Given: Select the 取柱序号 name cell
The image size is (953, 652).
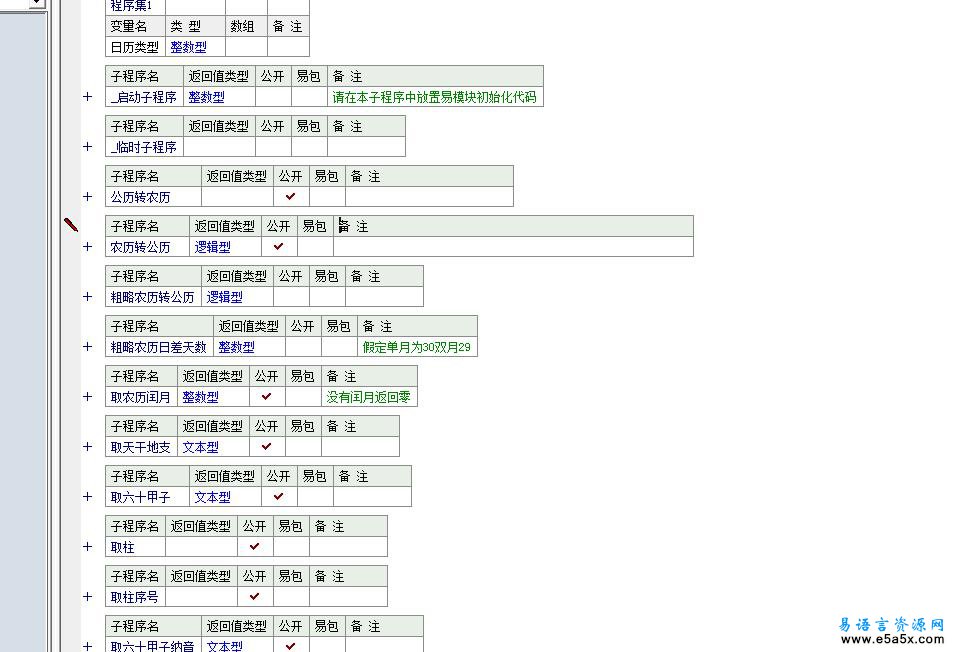Looking at the screenshot, I should pos(135,597).
